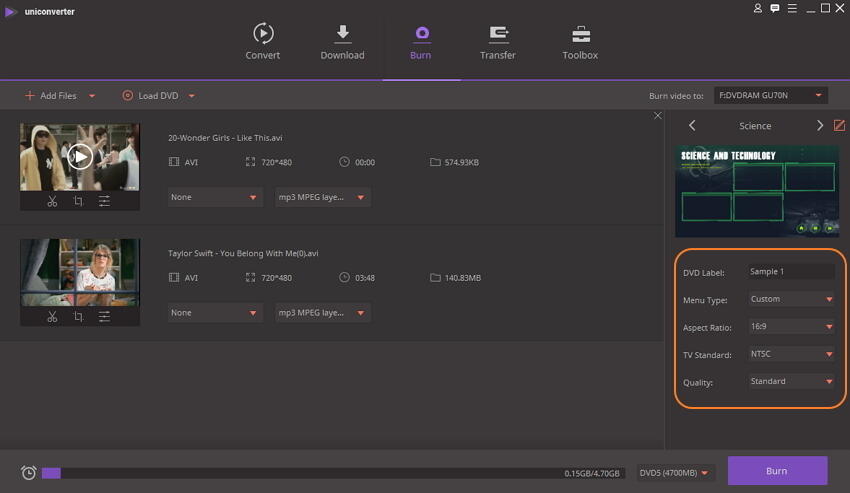
Task: Open the Download tab
Action: 342,42
